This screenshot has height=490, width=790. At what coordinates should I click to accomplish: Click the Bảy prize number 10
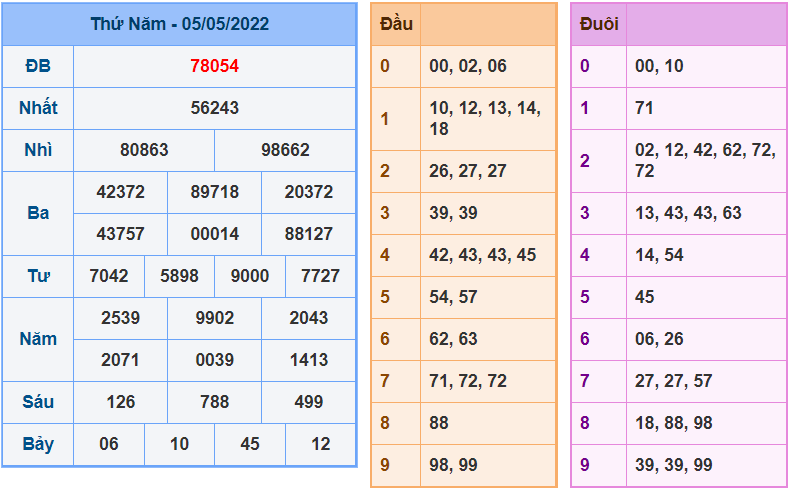coord(179,444)
